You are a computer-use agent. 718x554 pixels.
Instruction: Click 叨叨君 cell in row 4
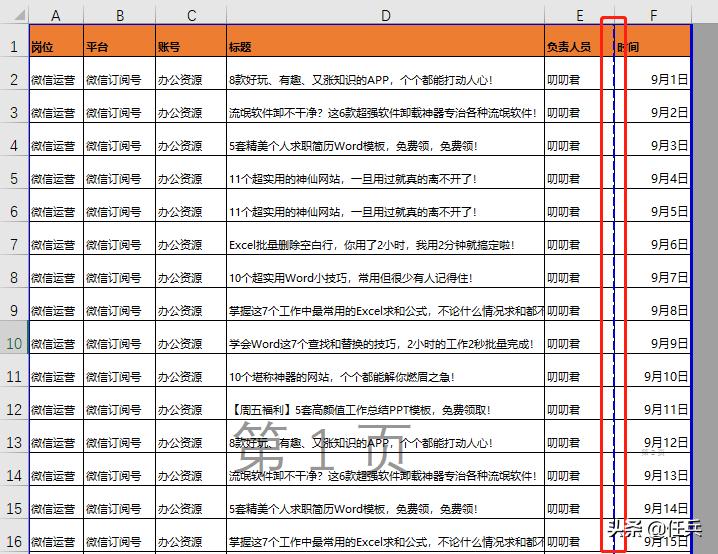pyautogui.click(x=579, y=139)
